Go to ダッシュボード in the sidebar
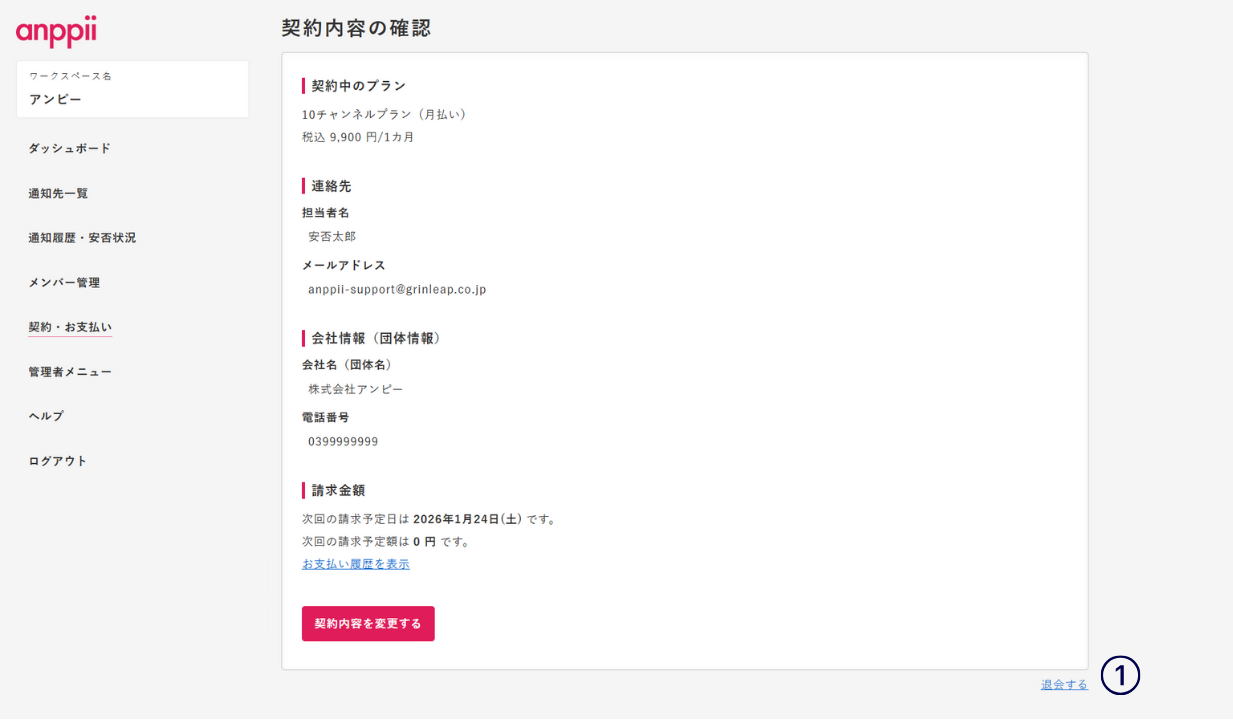 [69, 148]
